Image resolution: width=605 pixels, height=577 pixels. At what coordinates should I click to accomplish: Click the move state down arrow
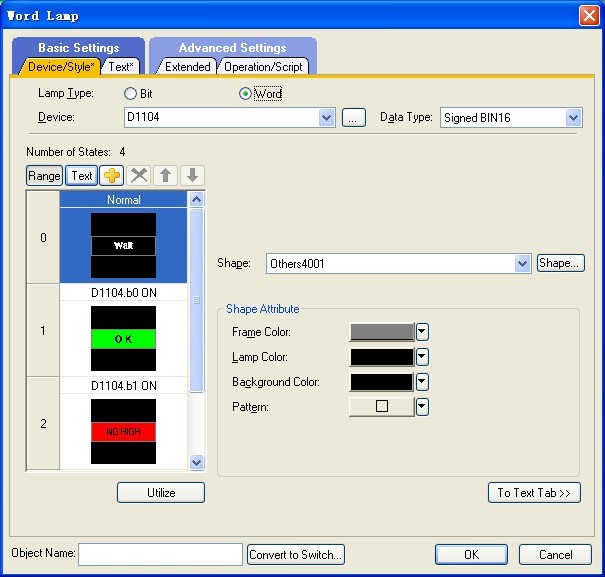coord(192,176)
